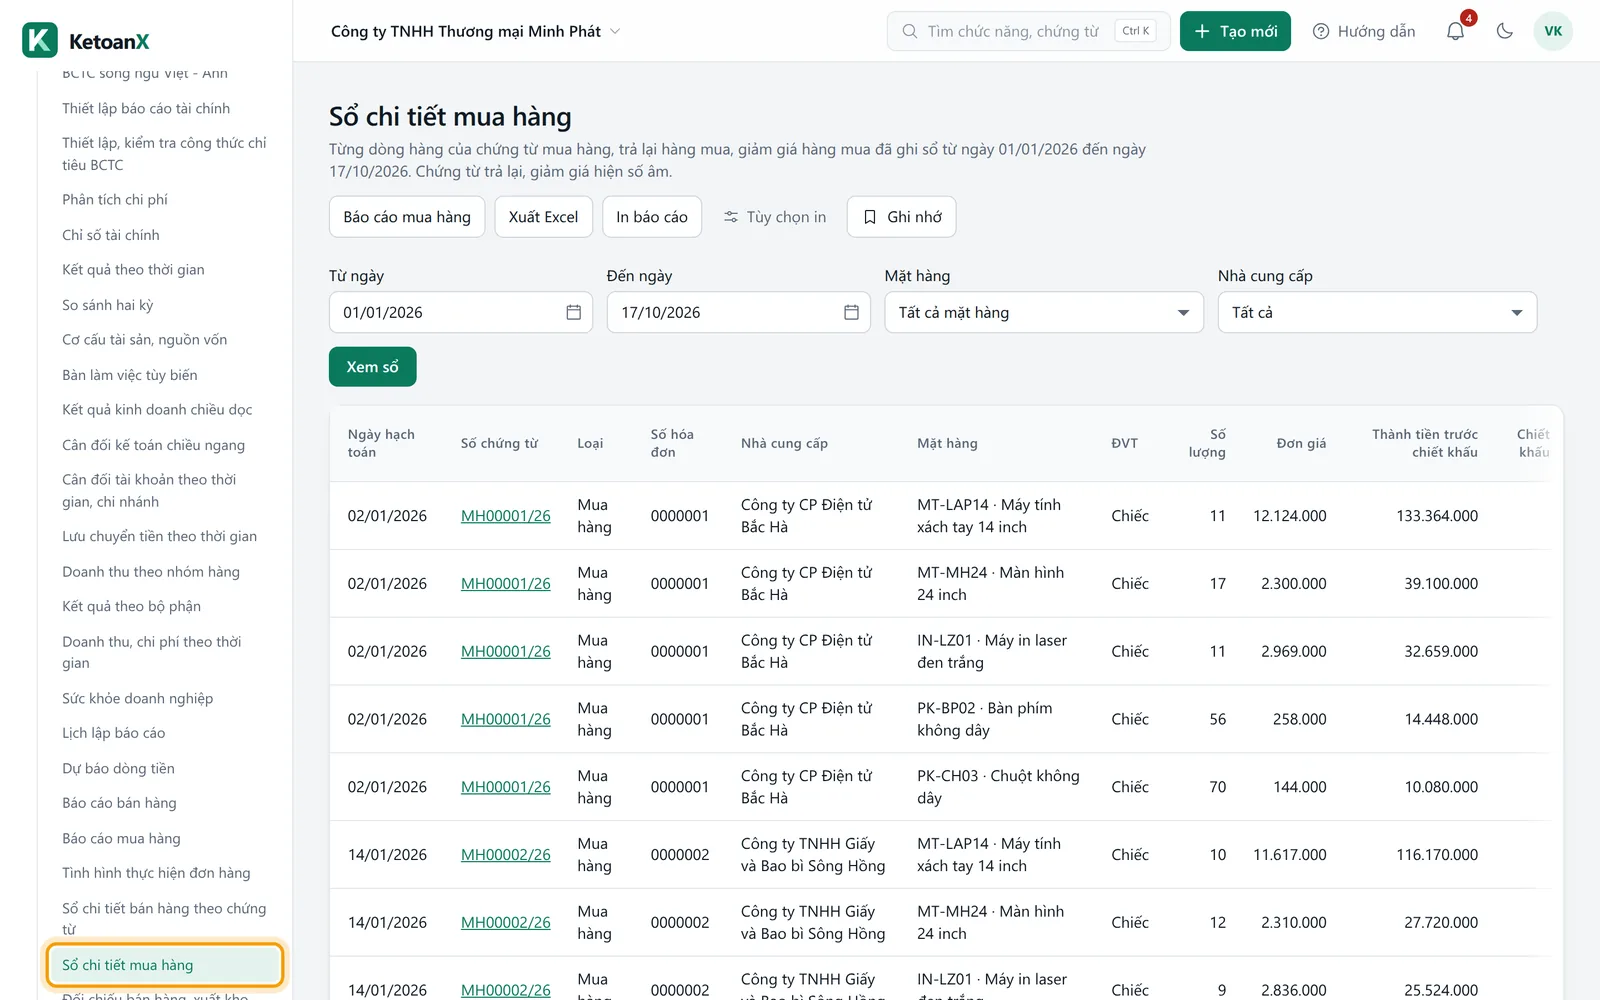Focus the search field Tìm chức năng
Image resolution: width=1600 pixels, height=1000 pixels.
pyautogui.click(x=1028, y=31)
